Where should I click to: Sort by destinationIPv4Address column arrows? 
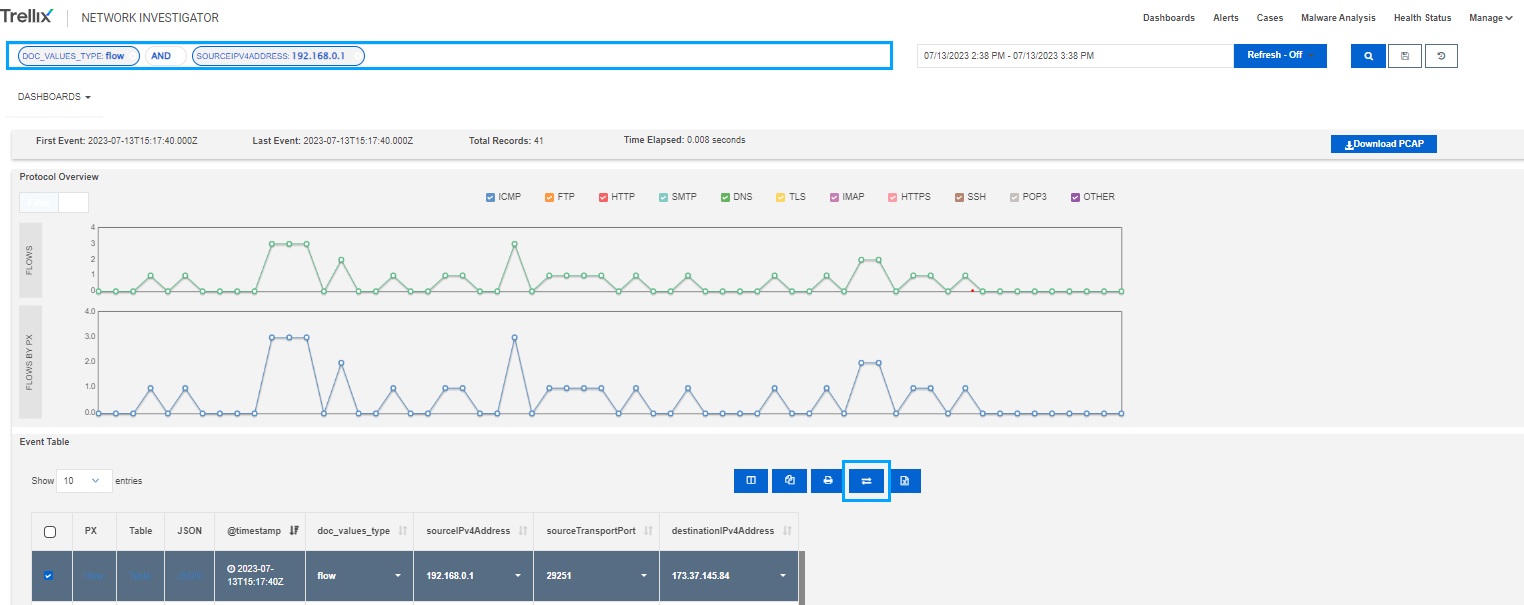pos(787,531)
